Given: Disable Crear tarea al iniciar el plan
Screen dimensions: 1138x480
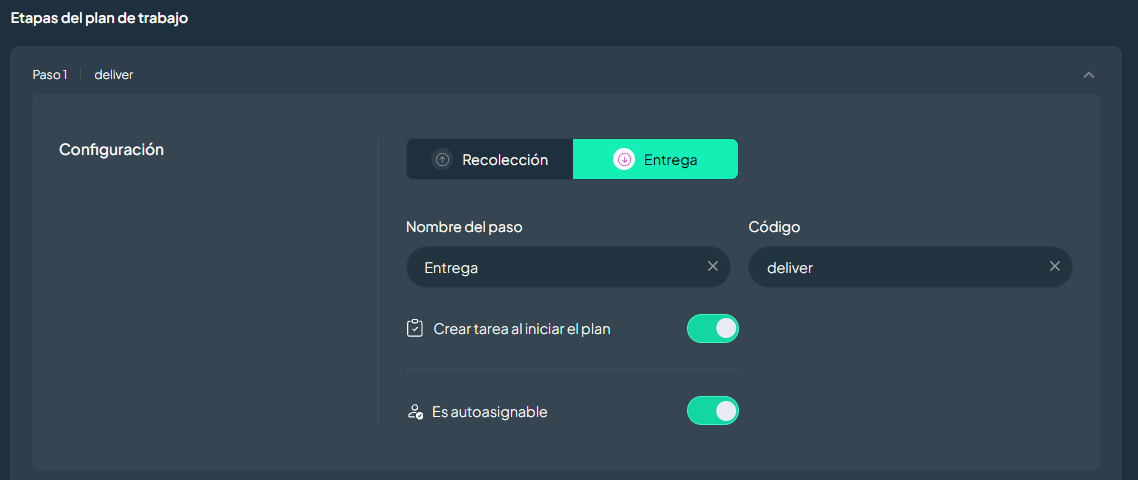Looking at the screenshot, I should (x=713, y=328).
